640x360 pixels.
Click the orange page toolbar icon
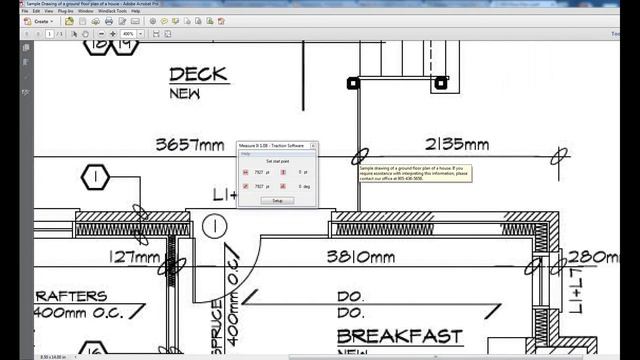pos(221,21)
